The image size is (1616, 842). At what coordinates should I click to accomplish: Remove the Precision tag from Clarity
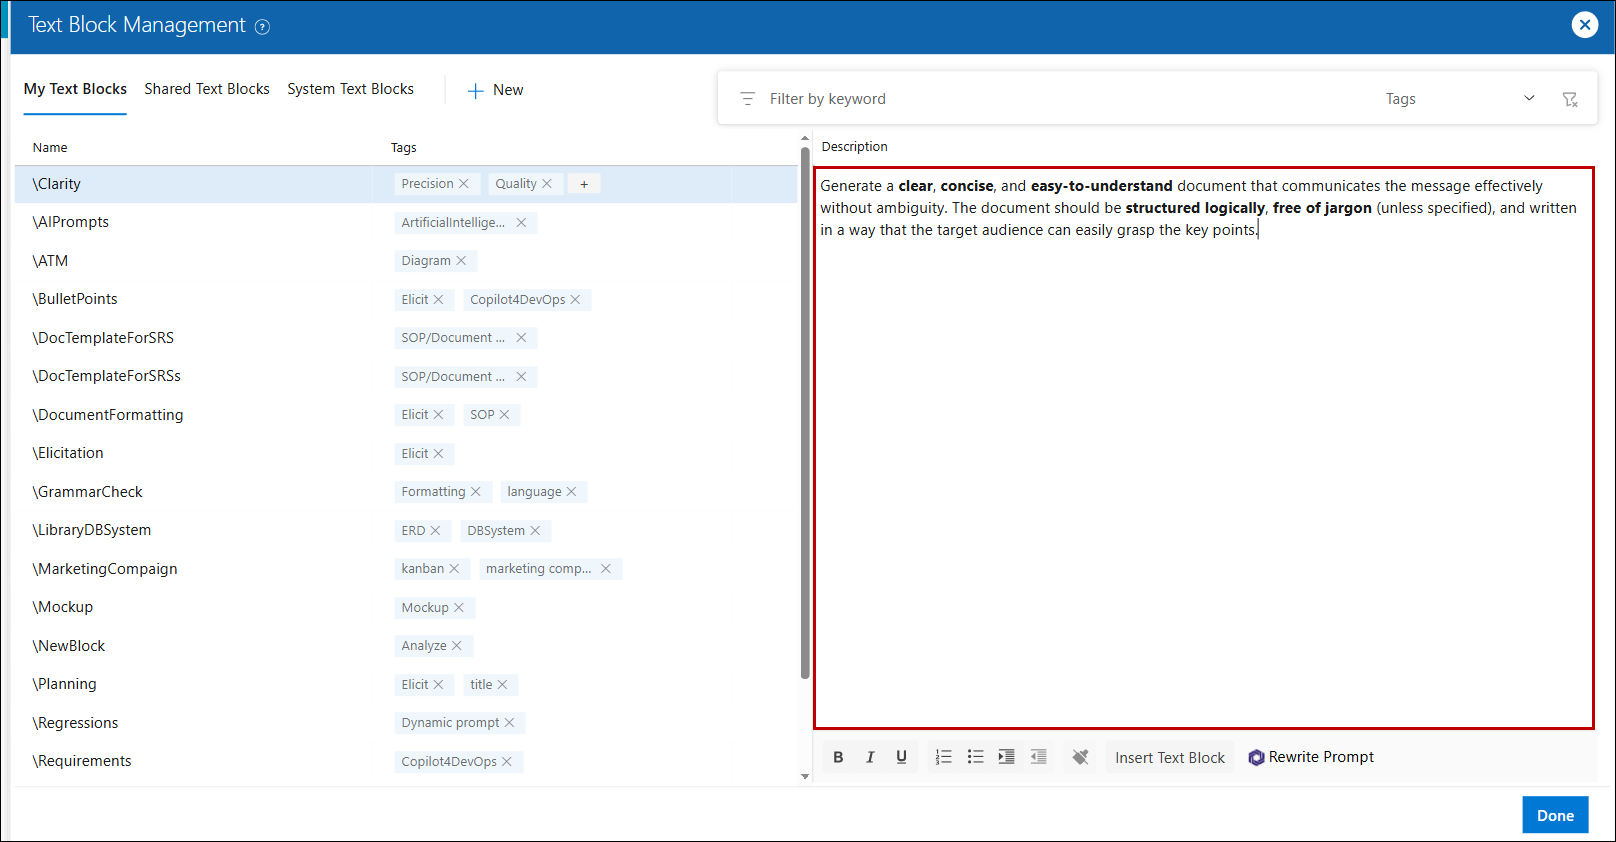tap(464, 184)
